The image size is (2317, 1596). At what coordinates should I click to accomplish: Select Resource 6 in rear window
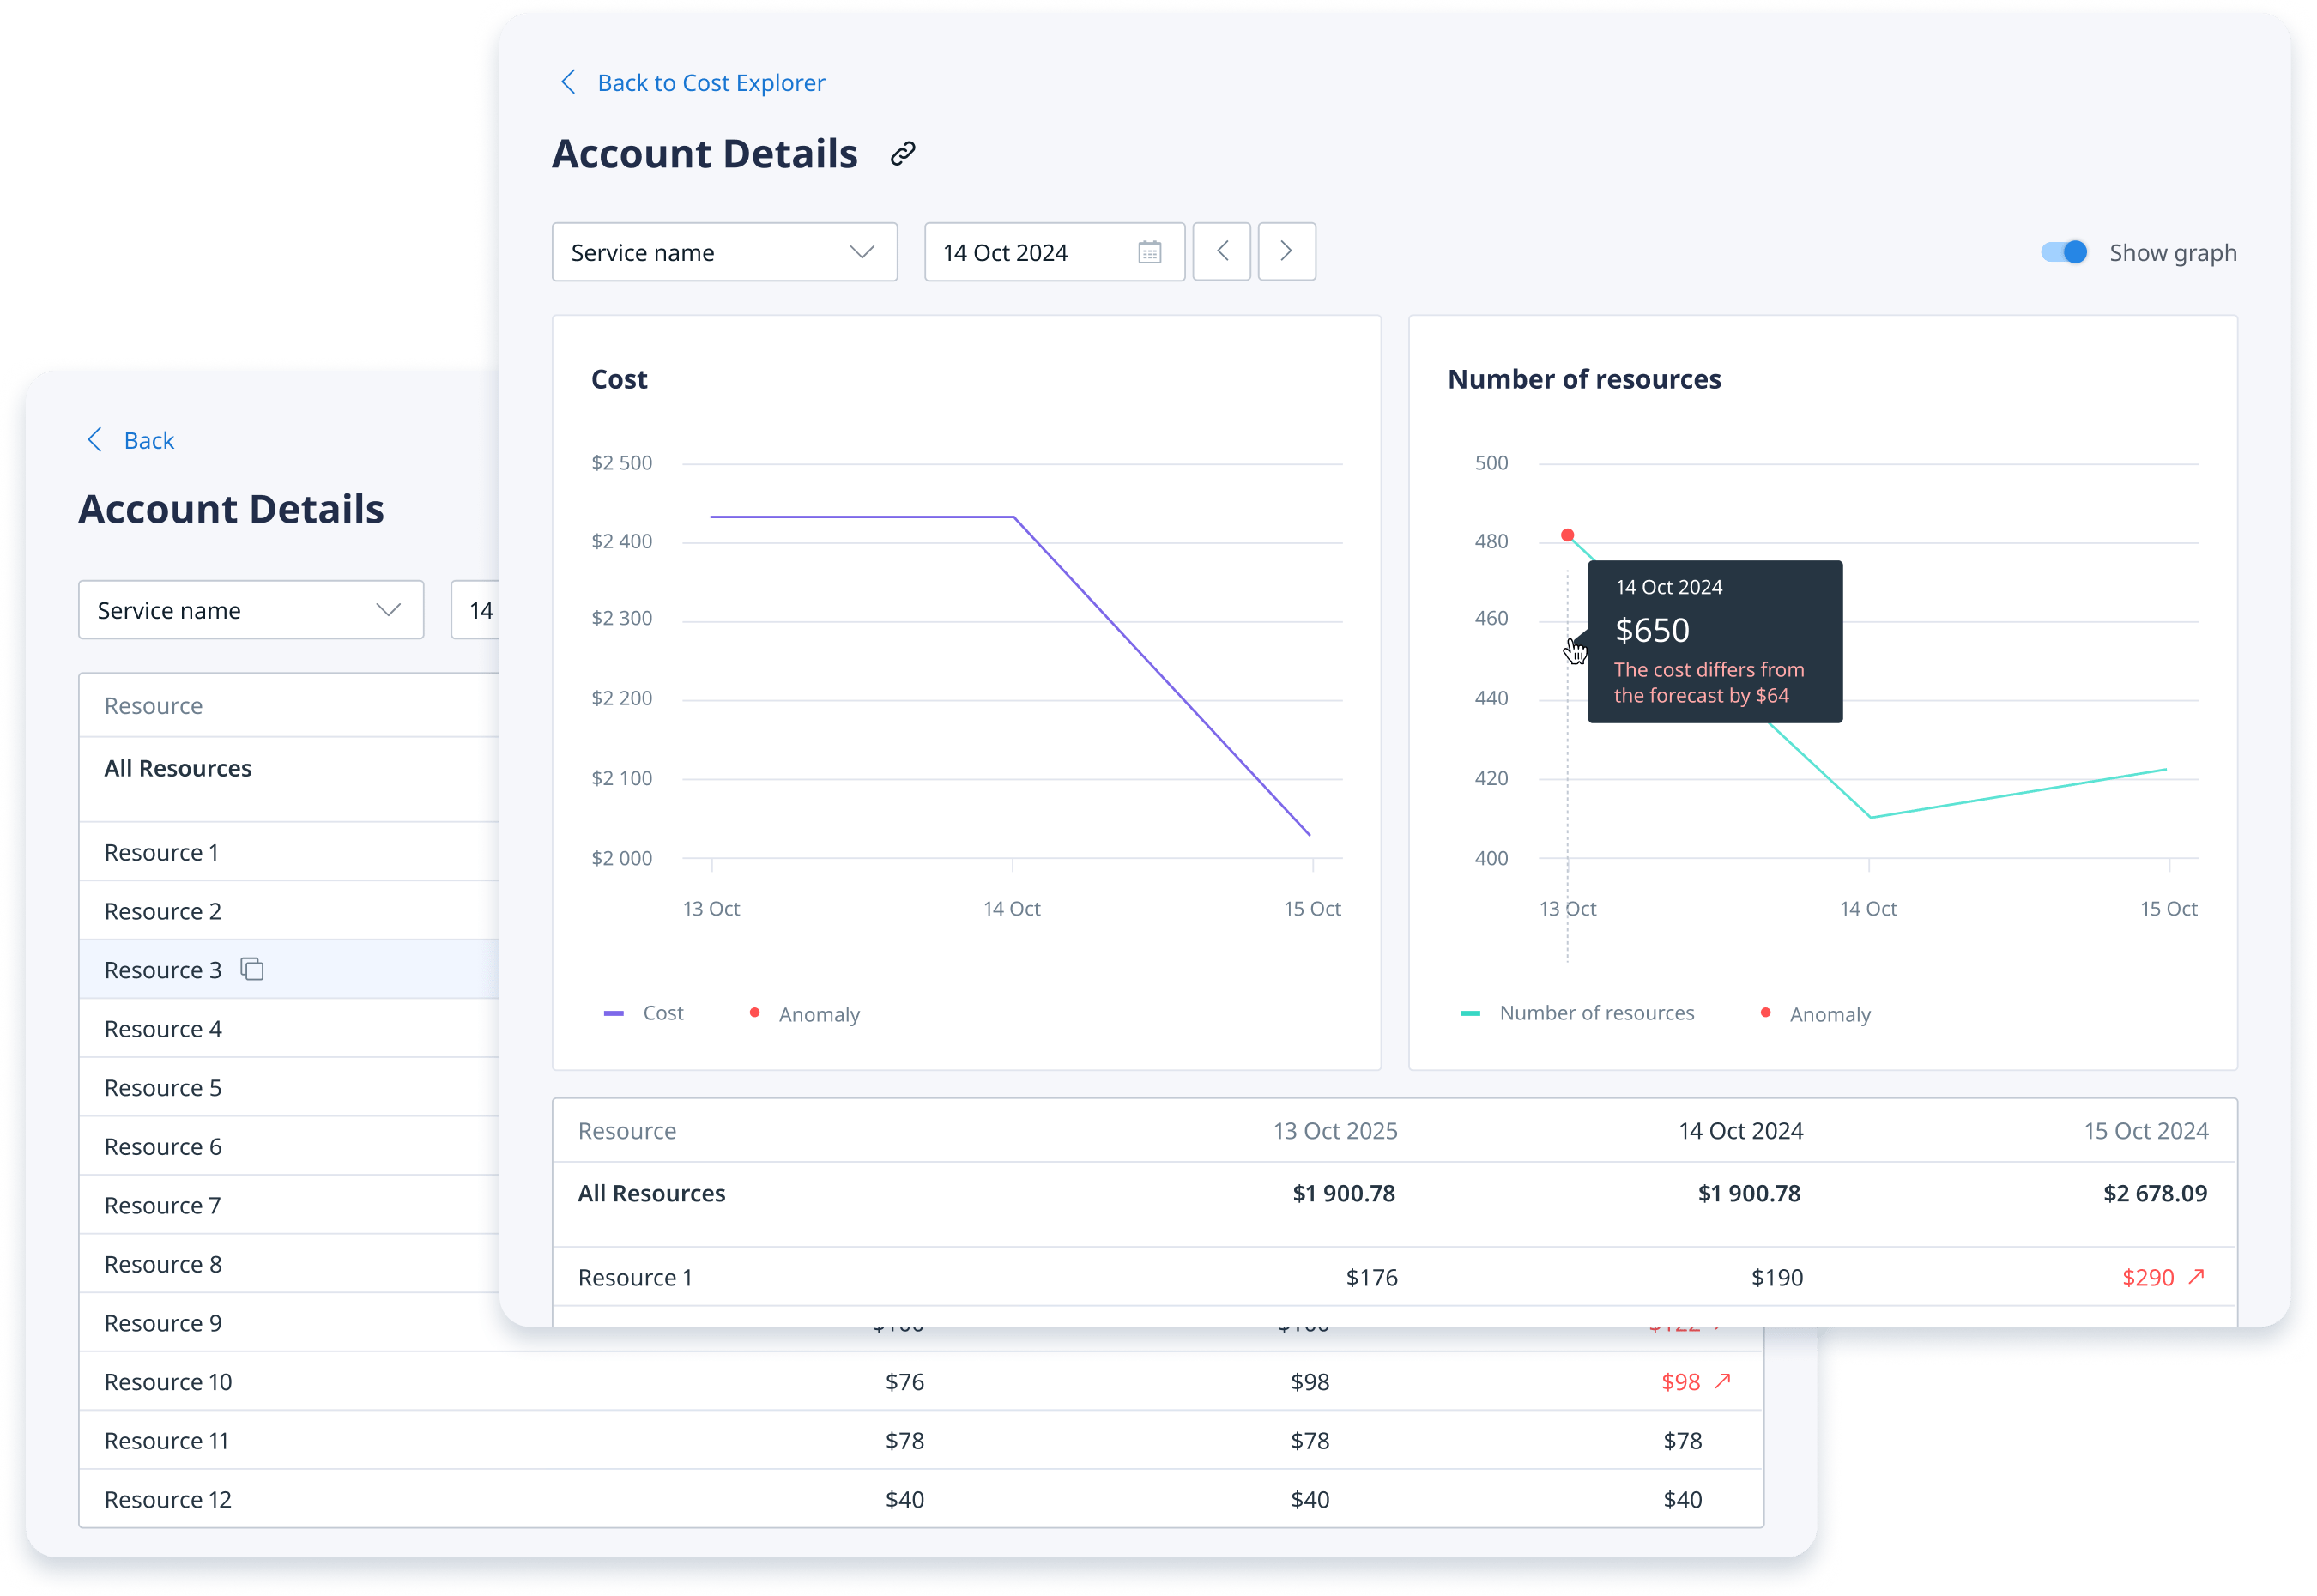[290, 1146]
